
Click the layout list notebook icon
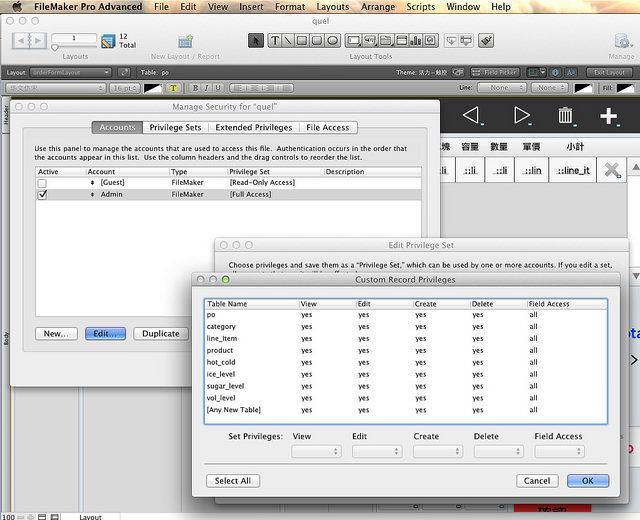[x=108, y=41]
